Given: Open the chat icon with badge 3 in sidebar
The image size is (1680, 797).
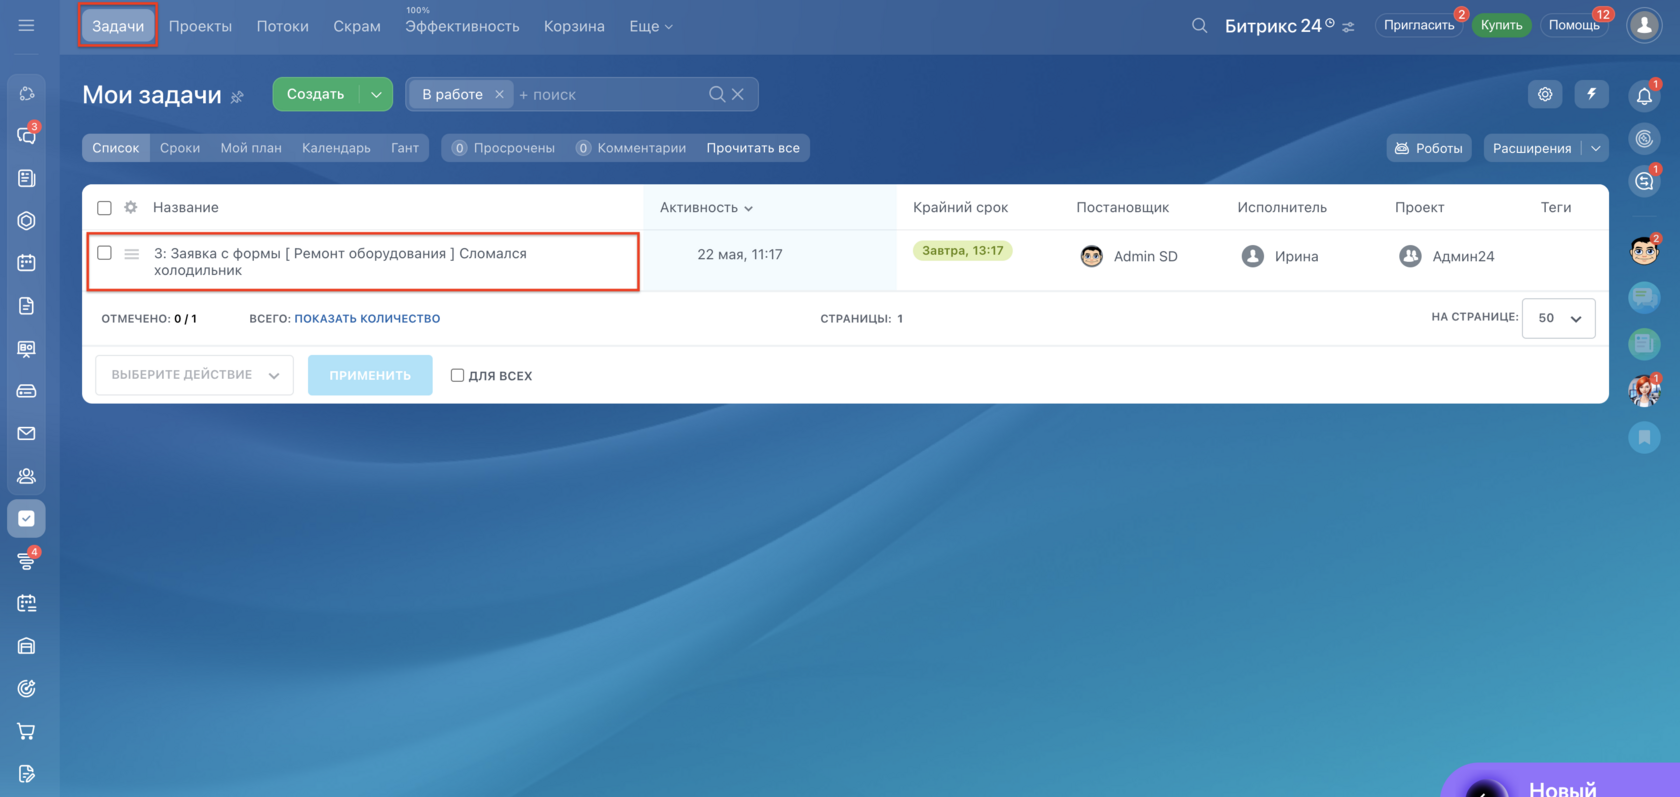Looking at the screenshot, I should [27, 136].
